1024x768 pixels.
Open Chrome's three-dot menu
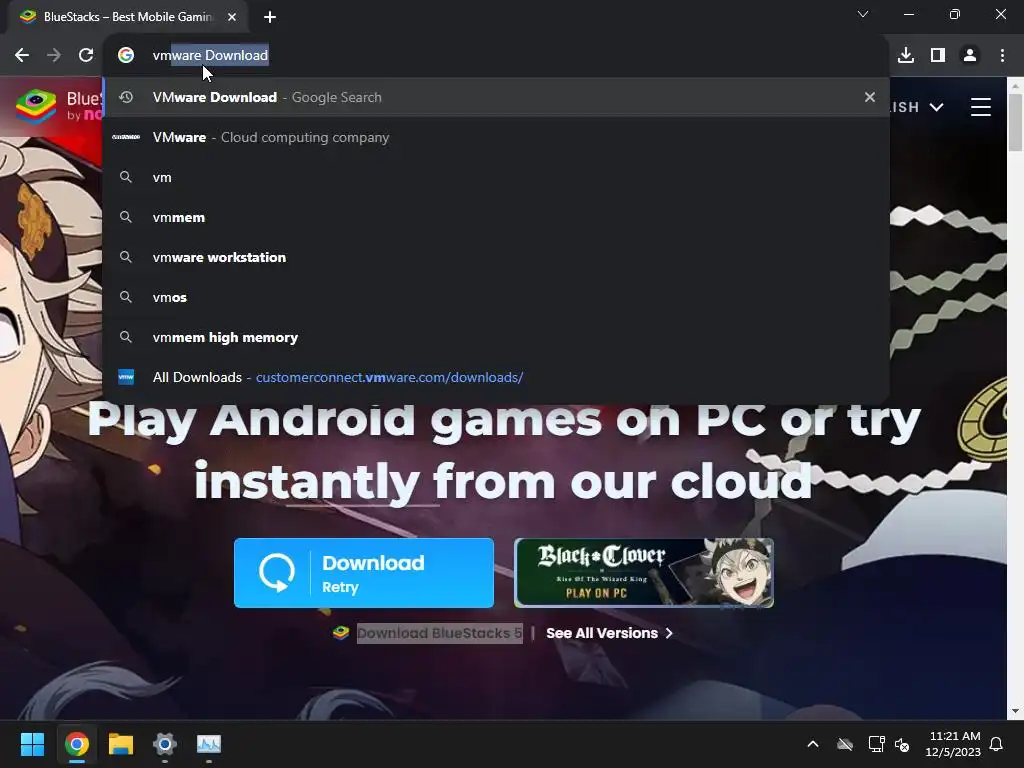point(1002,56)
